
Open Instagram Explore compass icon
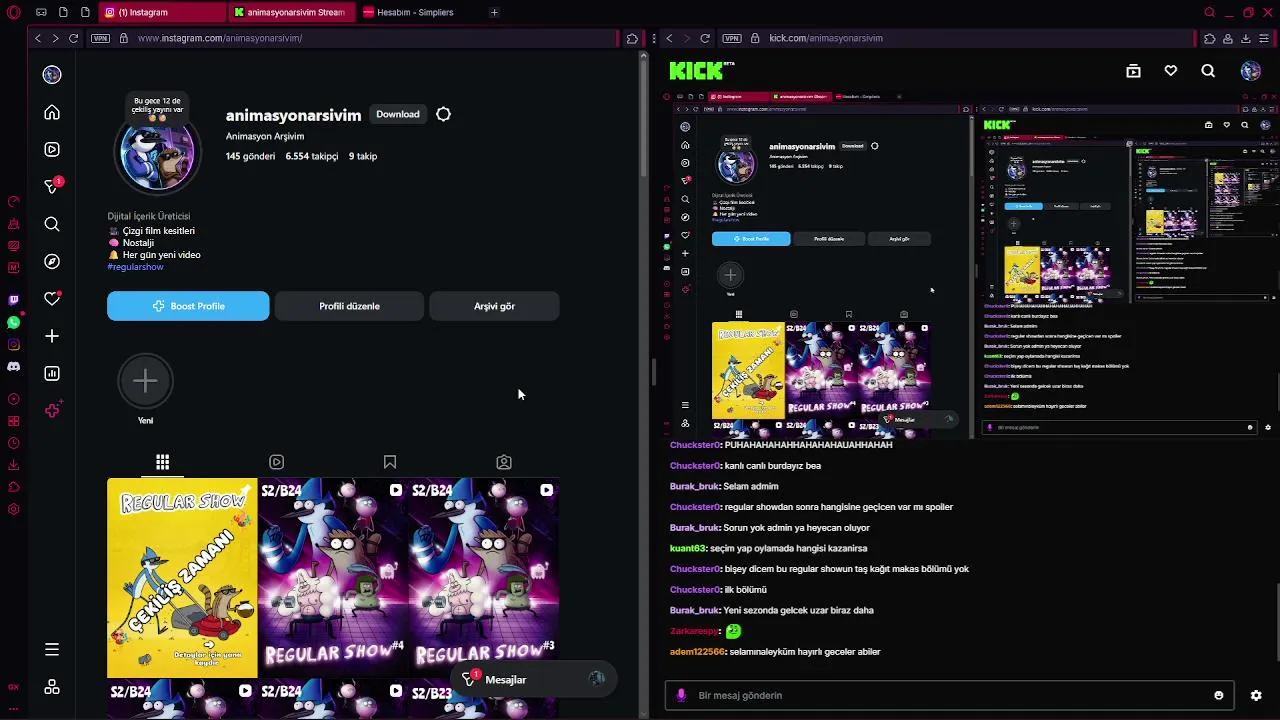point(52,261)
